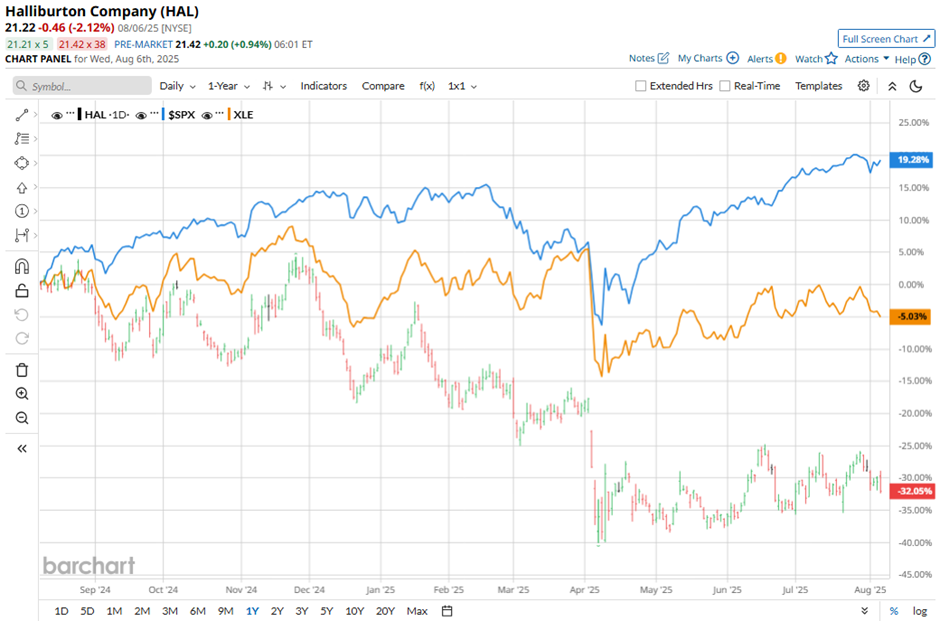This screenshot has width=940, height=621.
Task: Open Full Screen Chart
Action: tap(886, 39)
